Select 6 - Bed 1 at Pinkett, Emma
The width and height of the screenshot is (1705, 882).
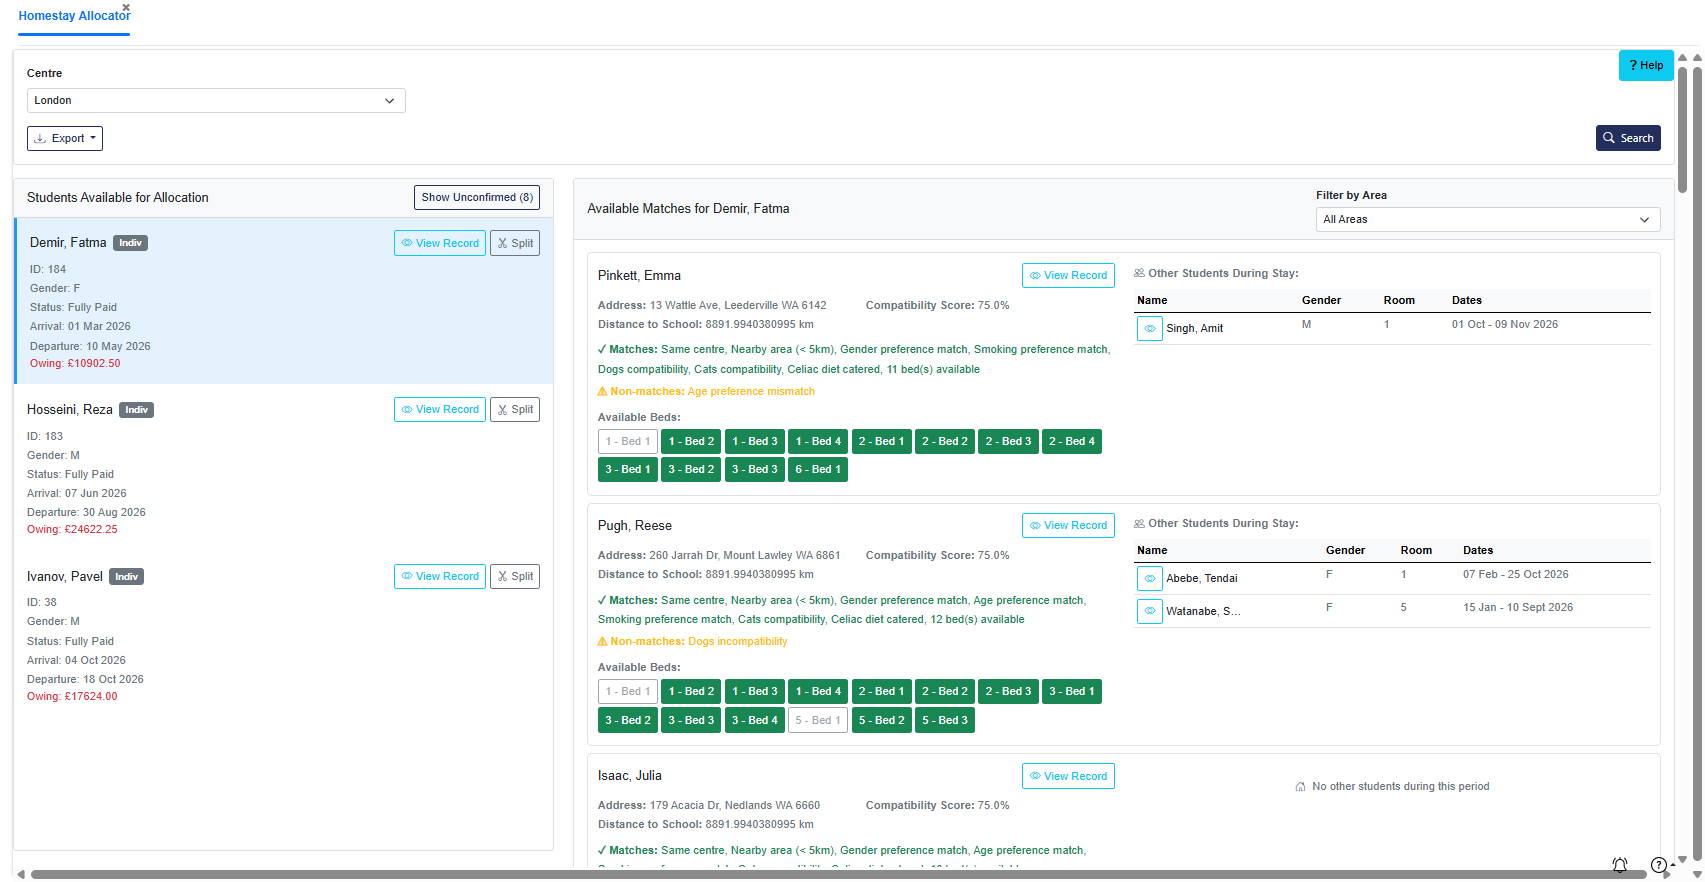pos(818,469)
